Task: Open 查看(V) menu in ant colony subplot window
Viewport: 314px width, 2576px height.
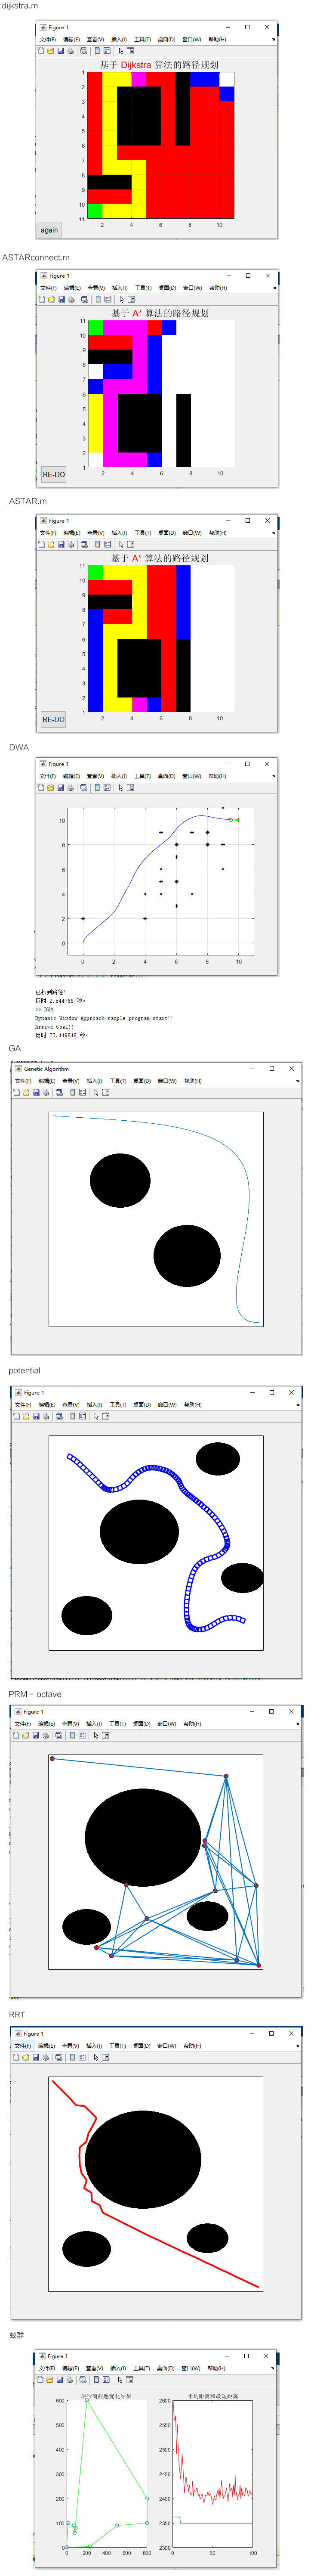Action: point(95,2368)
